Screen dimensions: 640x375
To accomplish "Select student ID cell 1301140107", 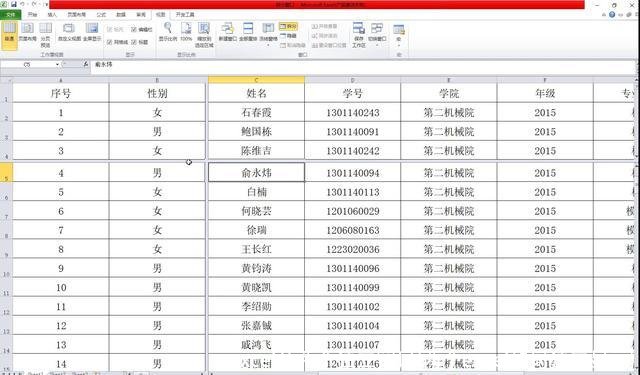I will [x=353, y=344].
